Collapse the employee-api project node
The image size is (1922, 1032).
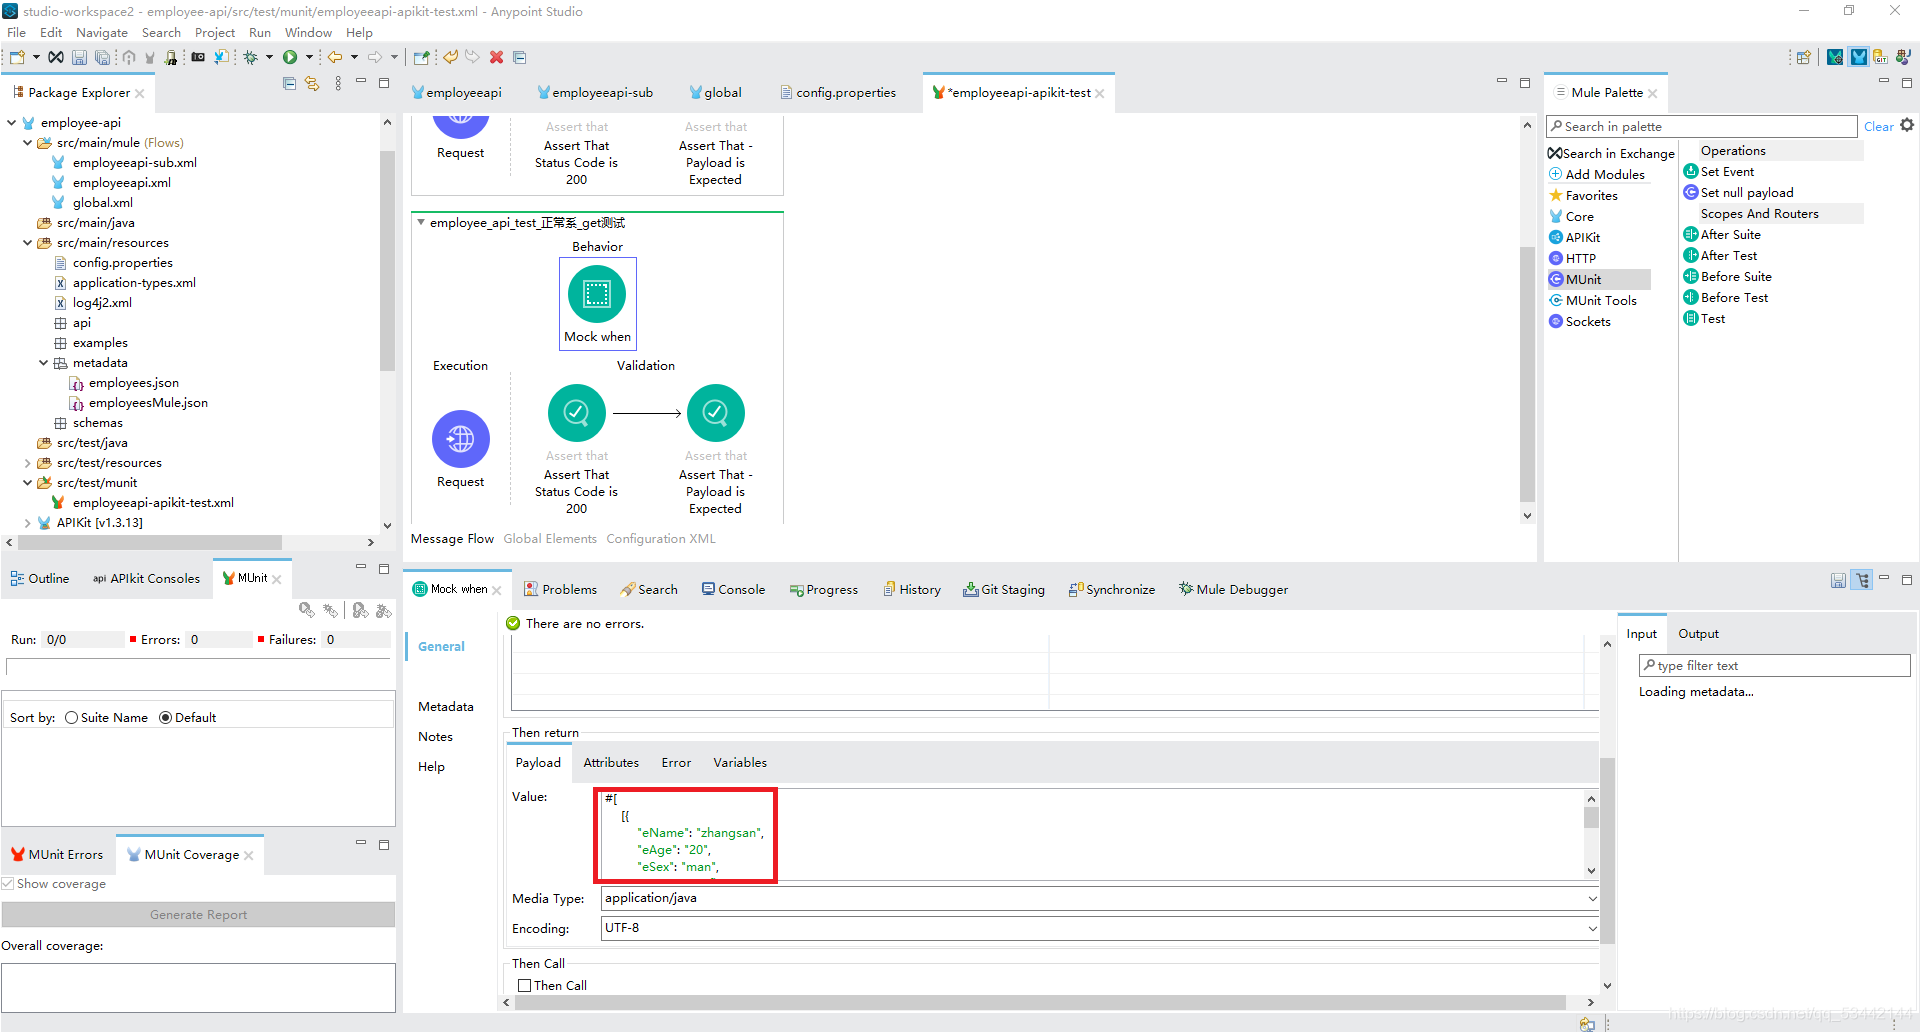[11, 123]
